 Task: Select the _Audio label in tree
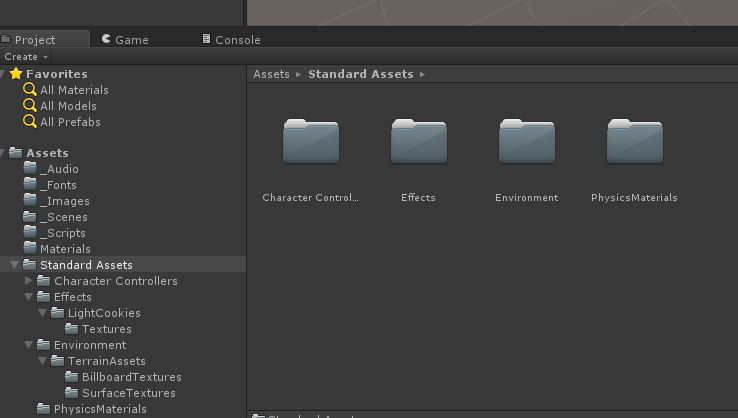[x=59, y=169]
